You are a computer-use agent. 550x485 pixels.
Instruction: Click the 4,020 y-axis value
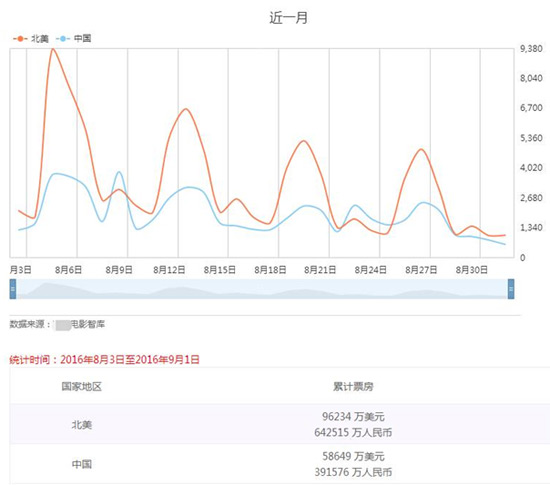pyautogui.click(x=531, y=168)
